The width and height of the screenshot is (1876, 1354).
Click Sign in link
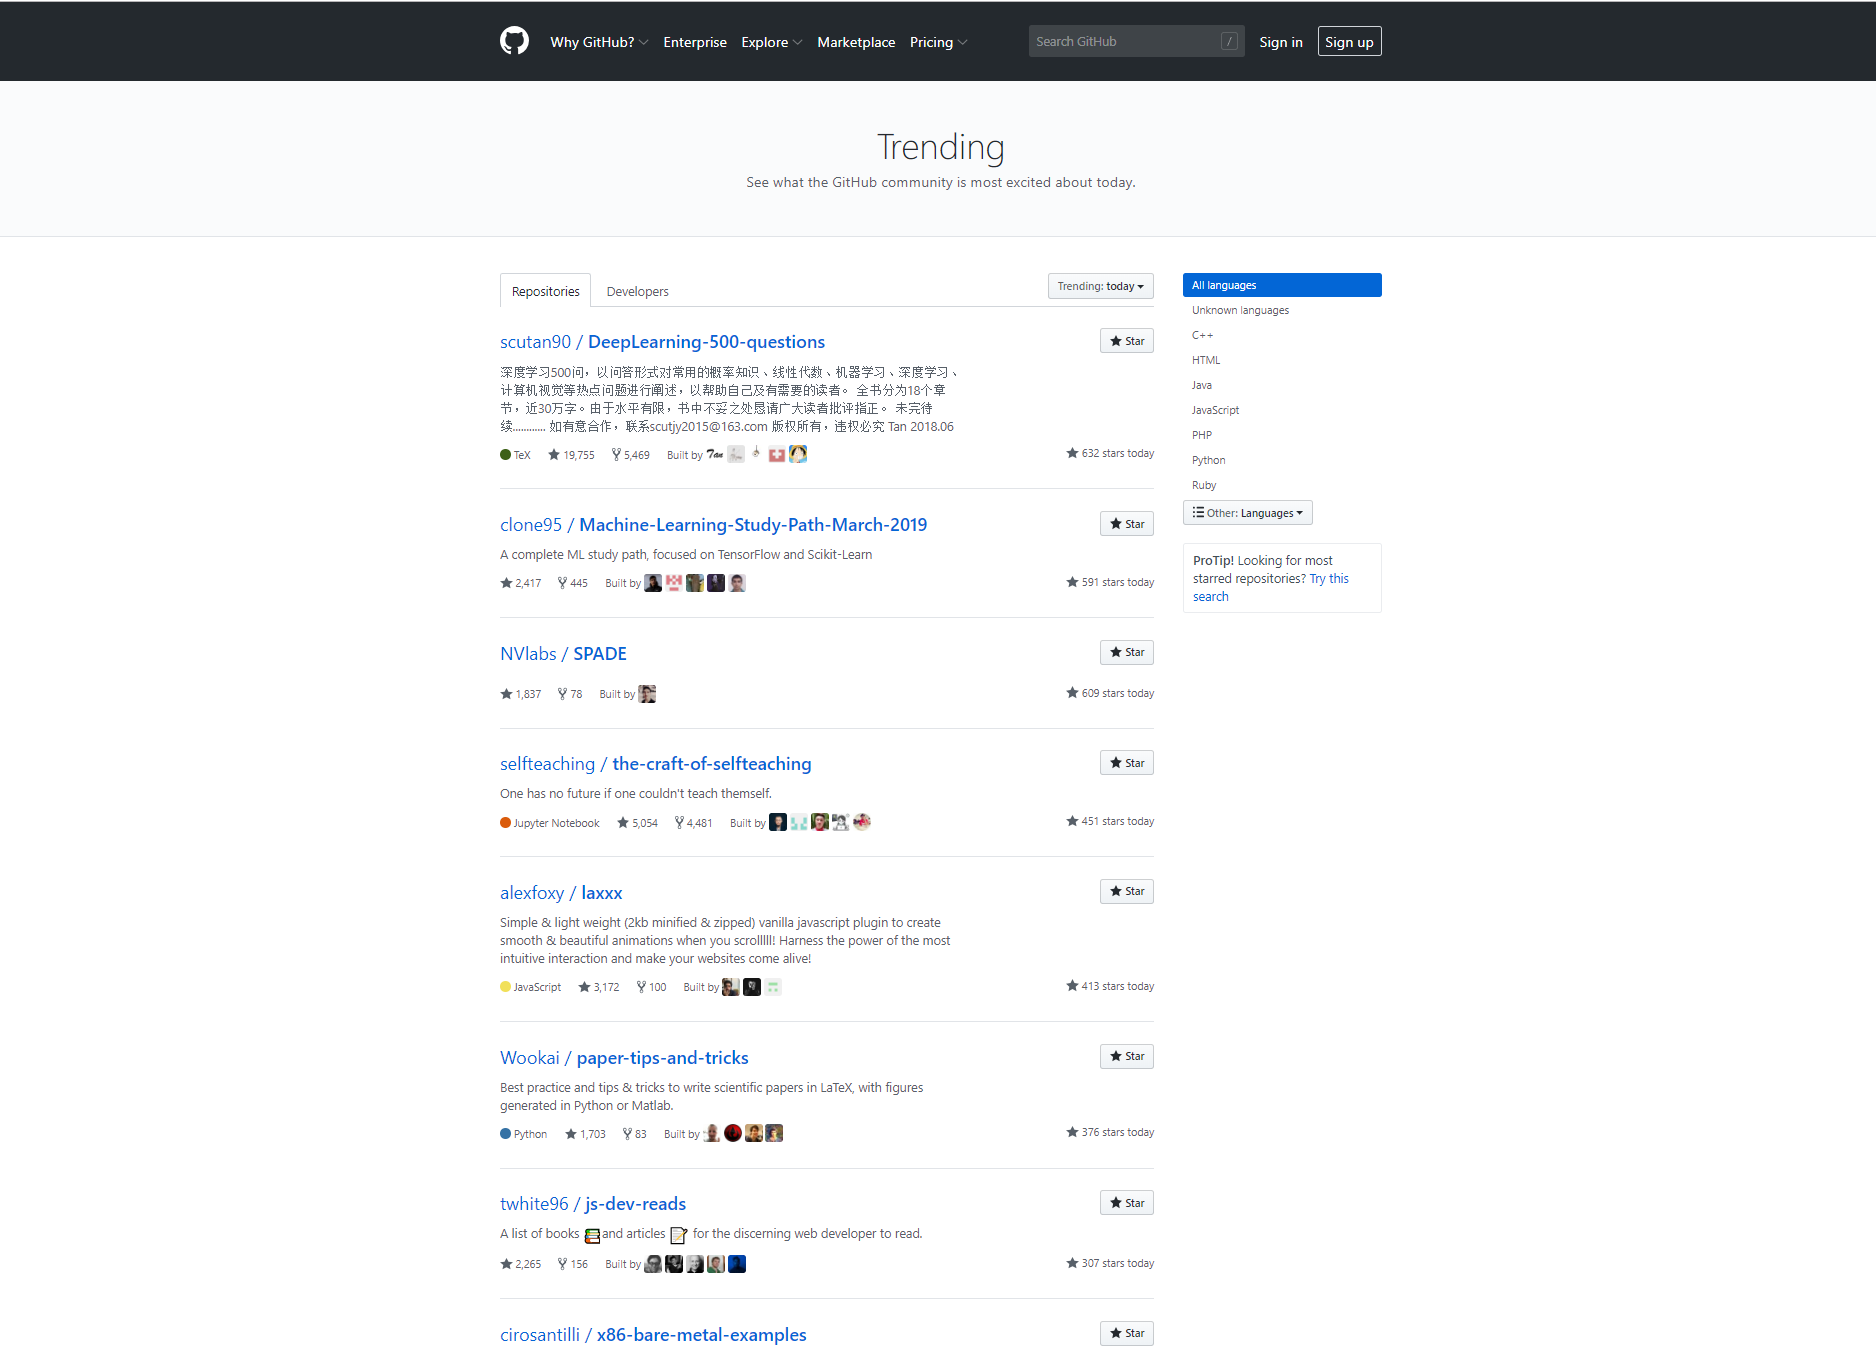click(1280, 42)
